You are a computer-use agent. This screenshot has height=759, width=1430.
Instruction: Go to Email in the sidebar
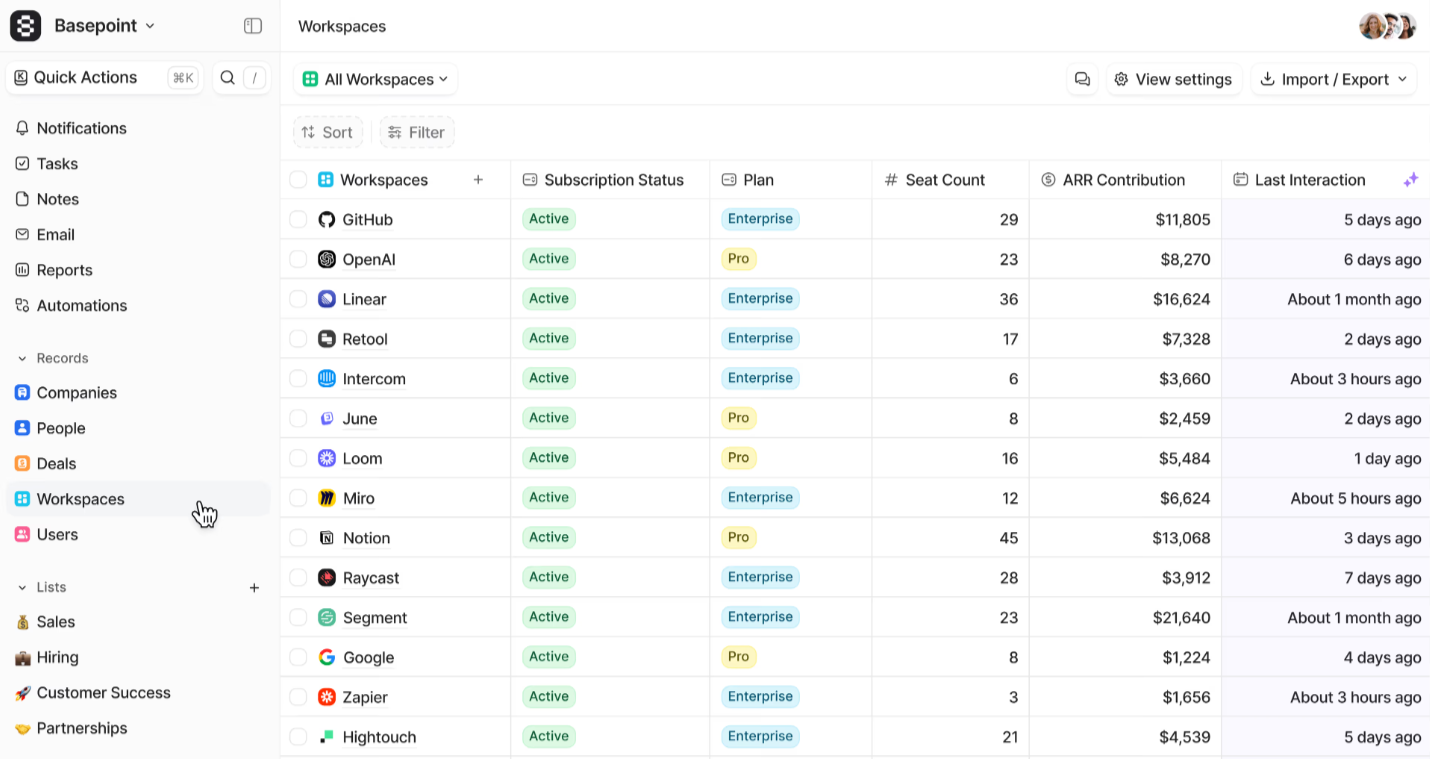click(x=138, y=235)
